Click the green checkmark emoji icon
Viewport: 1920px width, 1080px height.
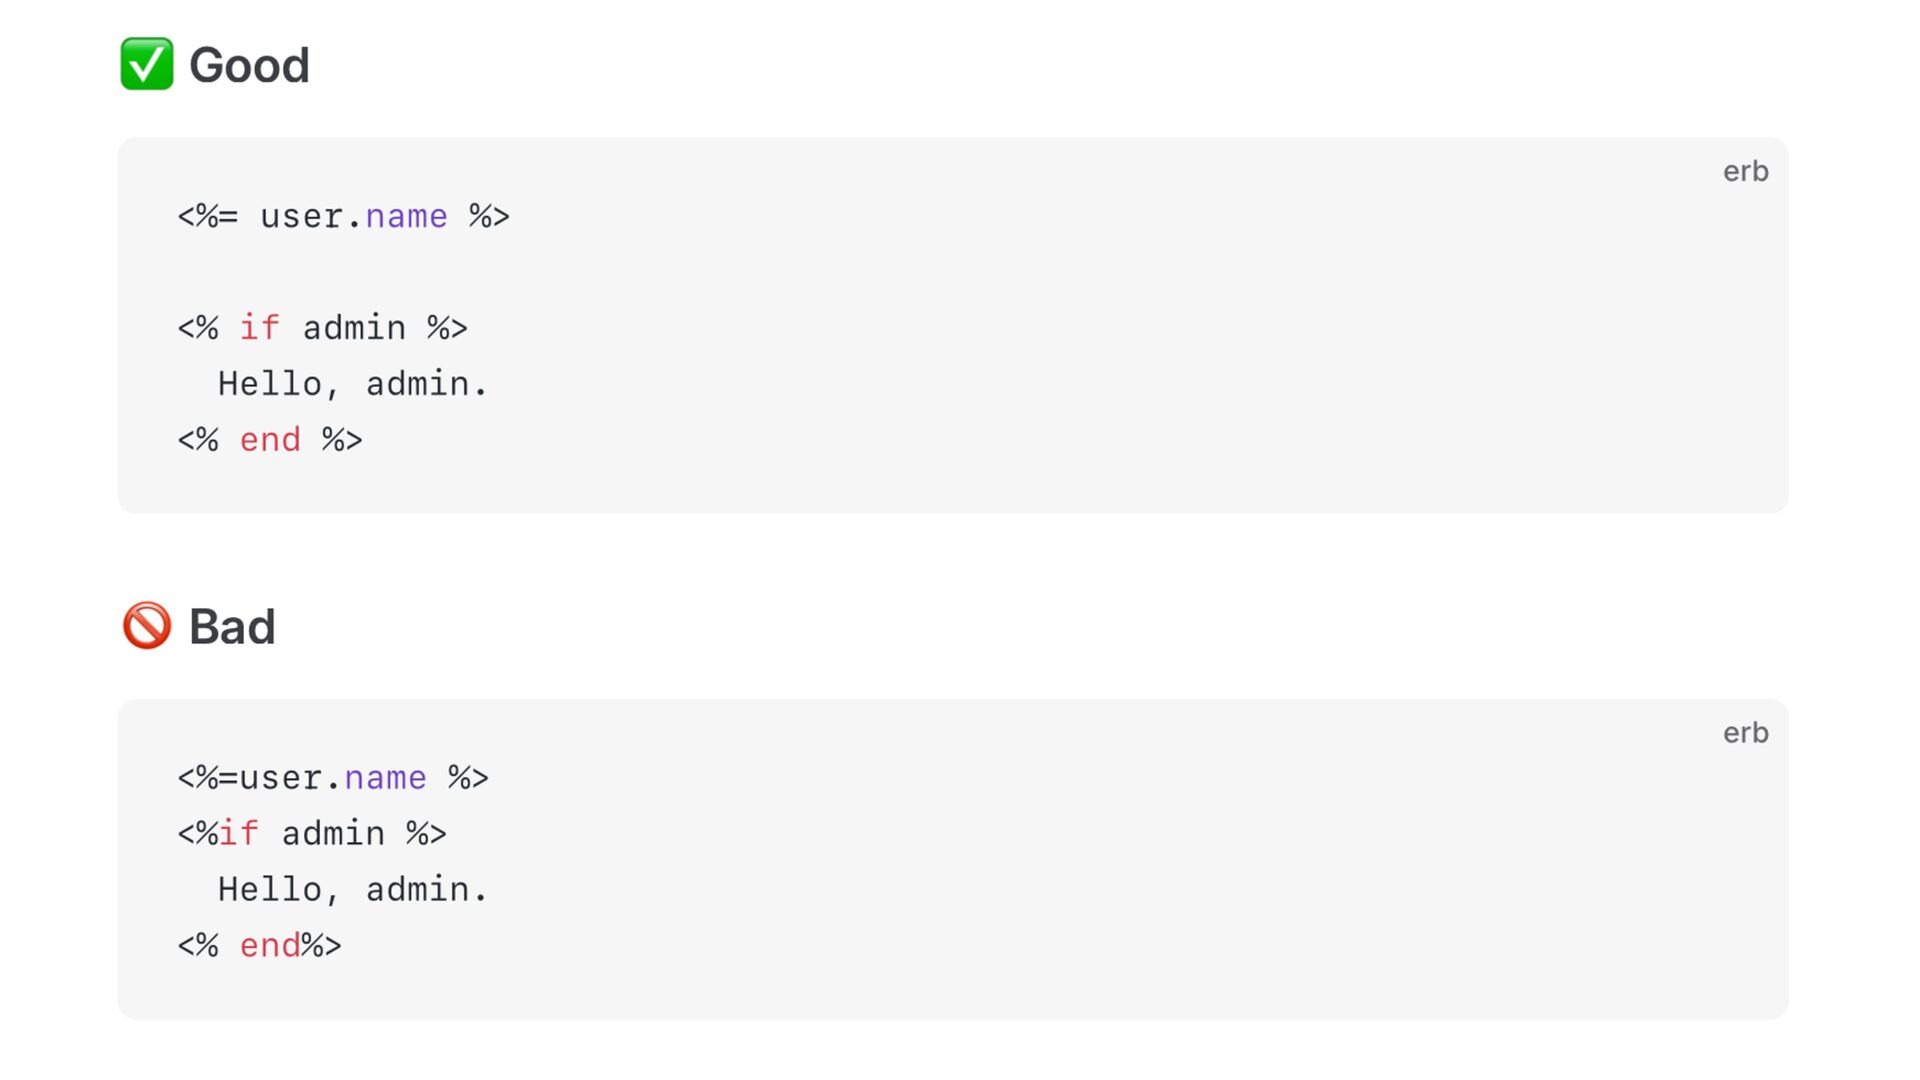click(x=146, y=65)
